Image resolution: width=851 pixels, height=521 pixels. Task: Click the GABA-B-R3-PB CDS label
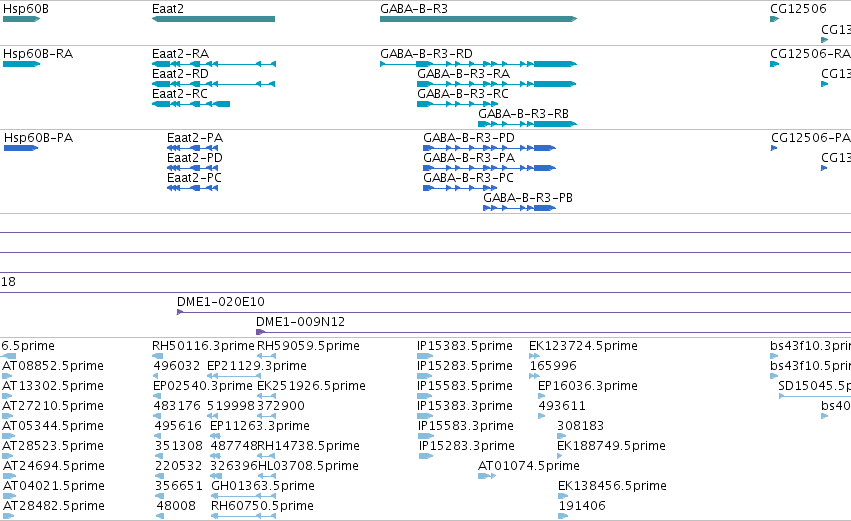(528, 198)
